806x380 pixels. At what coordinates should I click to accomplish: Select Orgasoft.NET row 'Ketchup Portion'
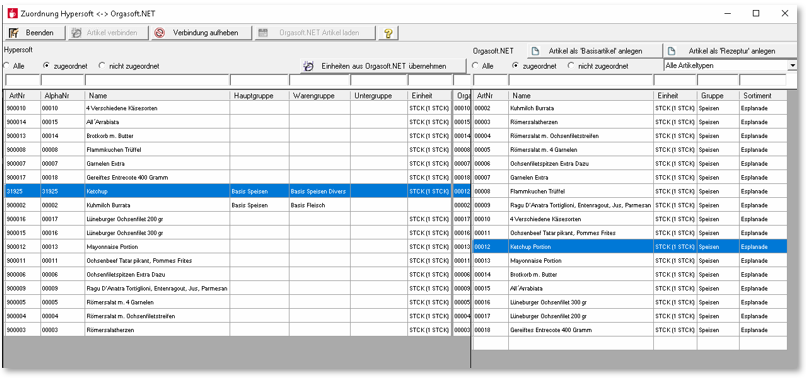pos(630,247)
